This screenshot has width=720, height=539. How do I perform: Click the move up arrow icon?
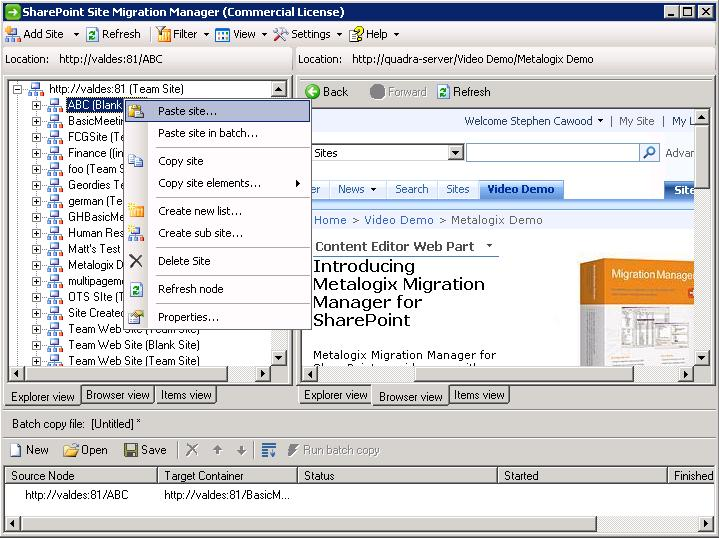tap(218, 450)
